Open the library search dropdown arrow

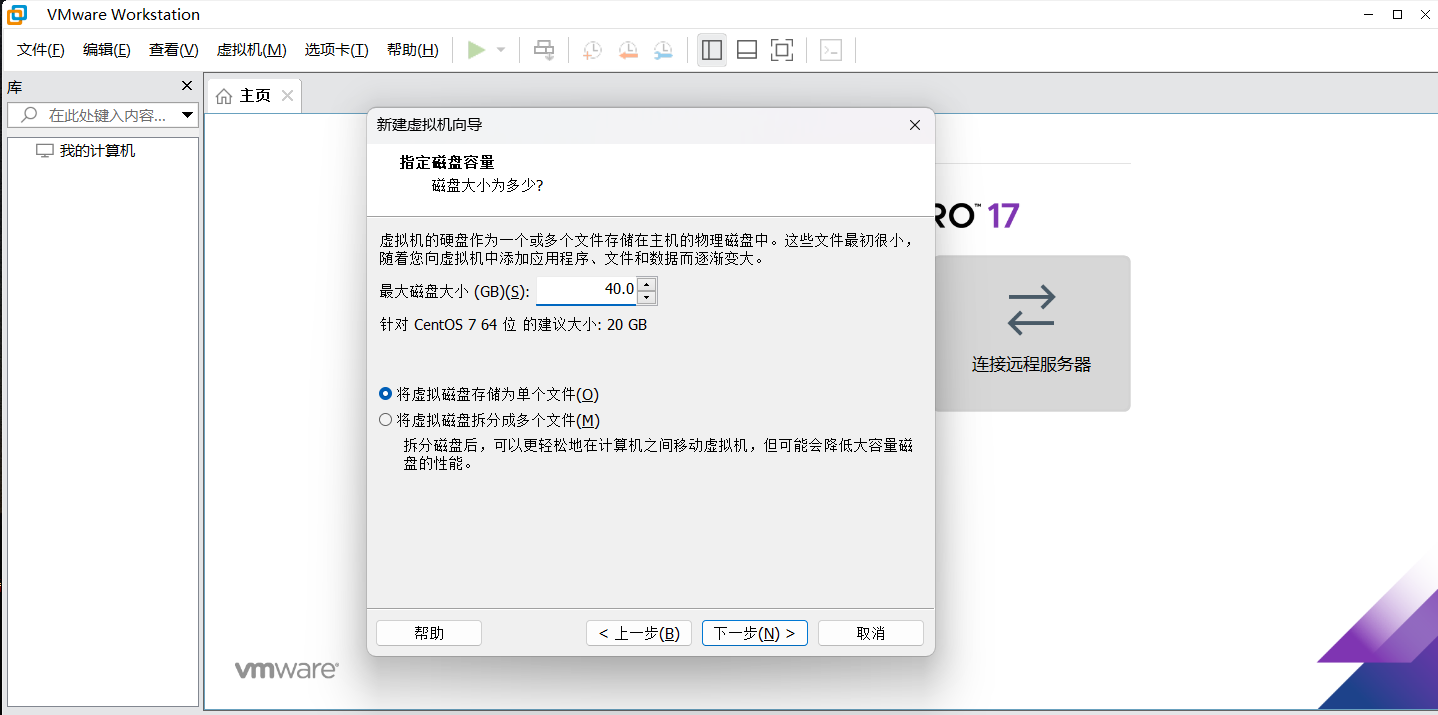coord(187,115)
